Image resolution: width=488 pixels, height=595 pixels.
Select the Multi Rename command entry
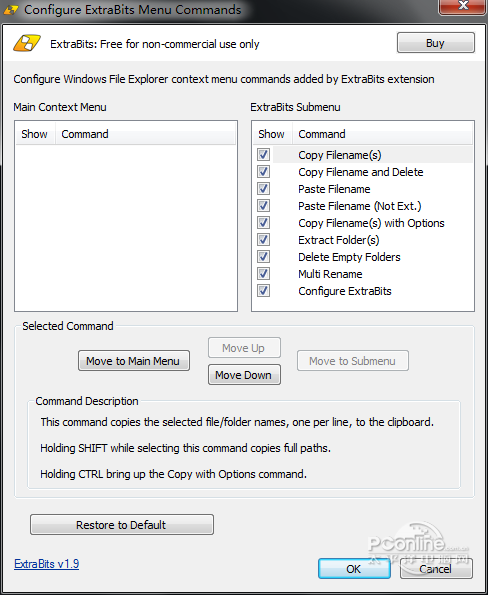(x=363, y=274)
